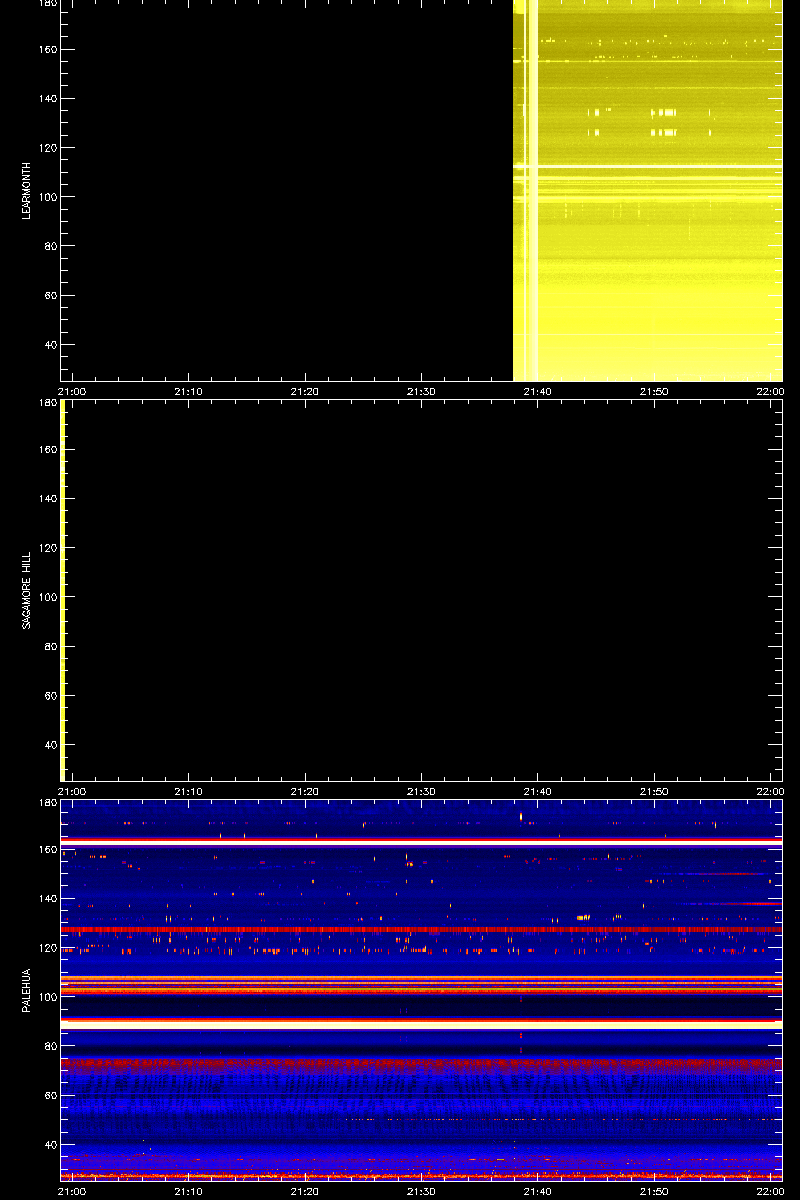Click 21:30 on the Sagamore Hill time axis
Screen dimensions: 800x1200
point(421,792)
